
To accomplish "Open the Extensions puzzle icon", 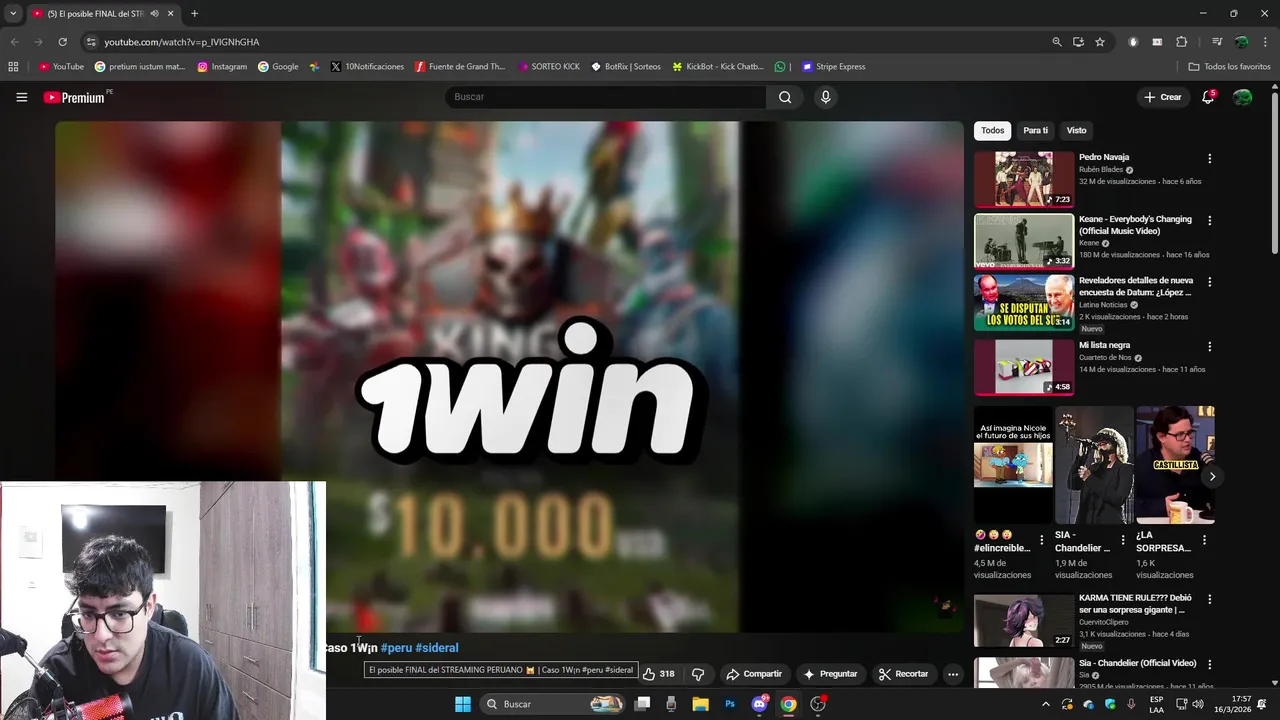I will (1181, 42).
